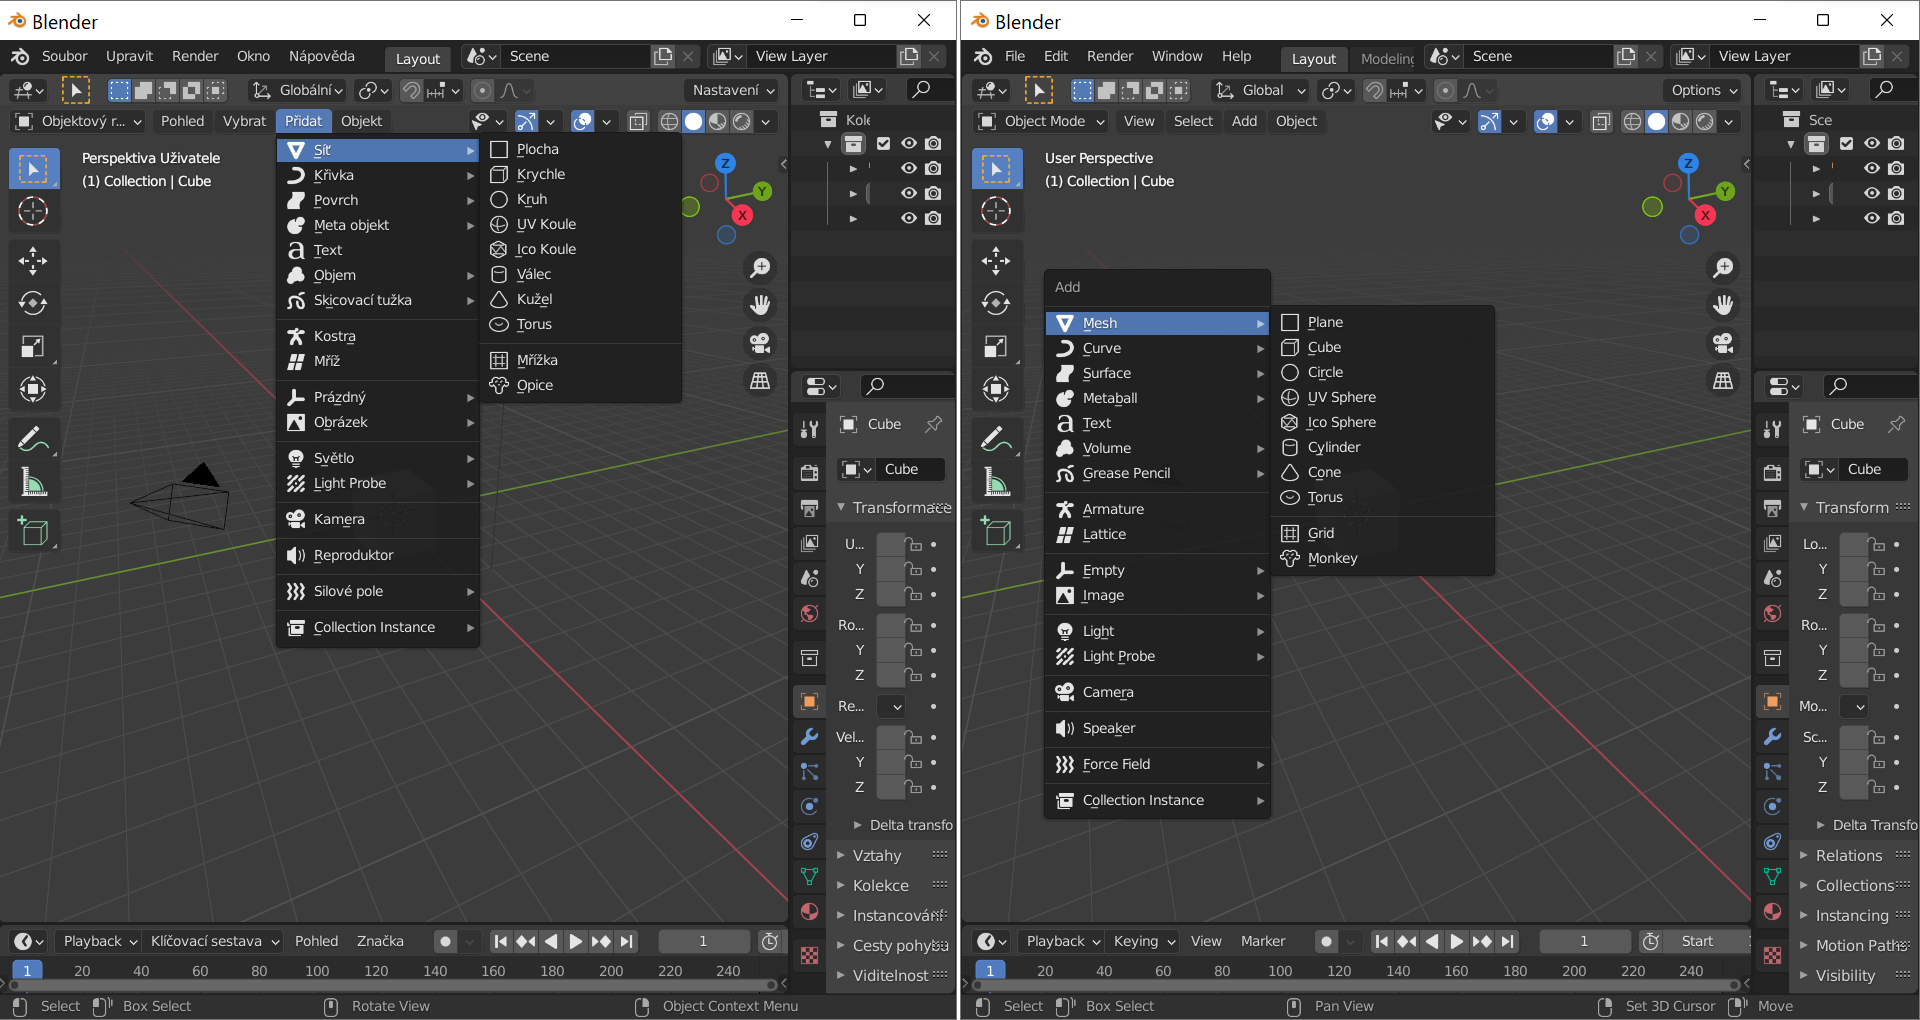Switch to the Layout workspace tab in left window
Viewport: 1920px width, 1020px height.
click(x=418, y=58)
